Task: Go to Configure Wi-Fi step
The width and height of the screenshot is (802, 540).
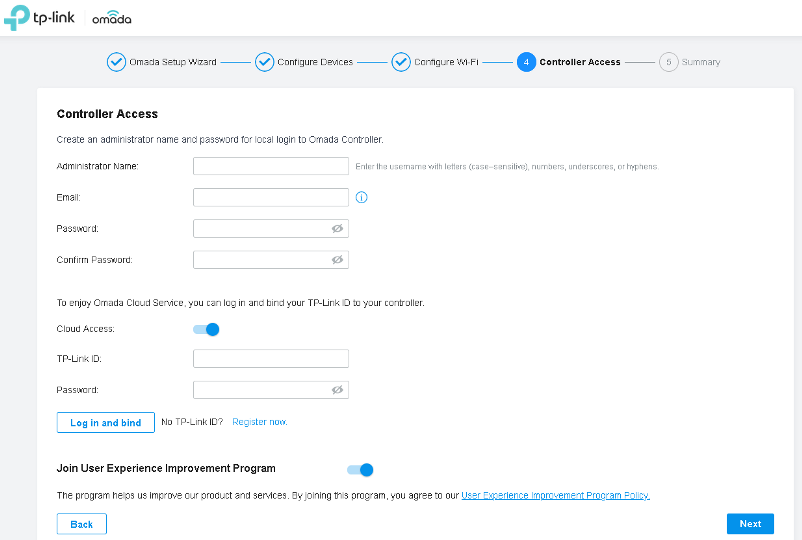Action: pyautogui.click(x=446, y=62)
